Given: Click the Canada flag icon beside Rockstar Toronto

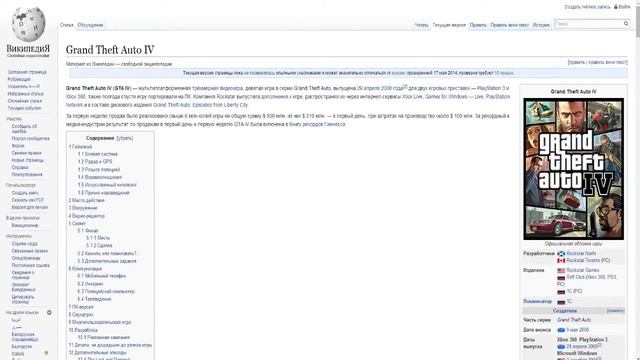Looking at the screenshot, I should tap(561, 260).
